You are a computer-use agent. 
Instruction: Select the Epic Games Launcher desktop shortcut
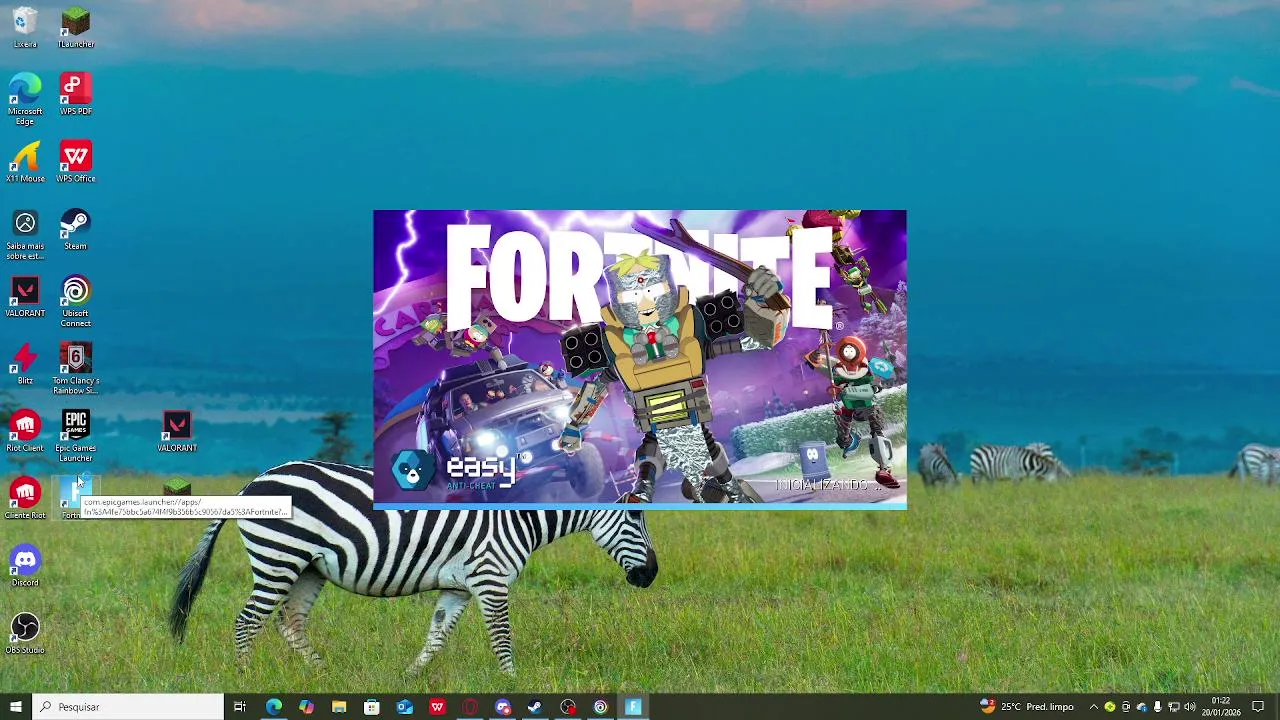click(76, 436)
